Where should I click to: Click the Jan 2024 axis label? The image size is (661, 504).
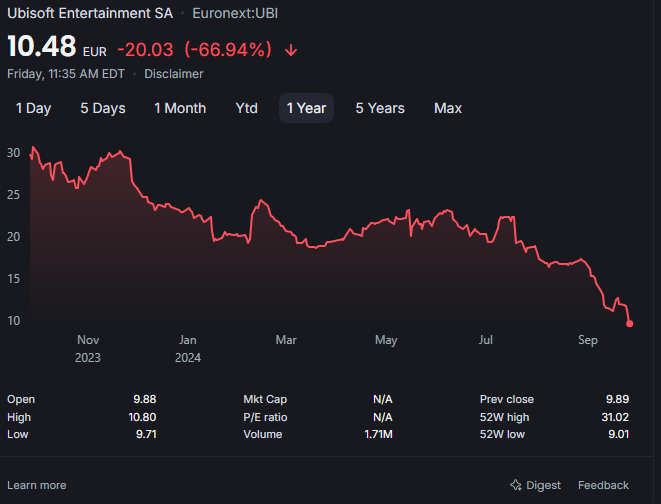pyautogui.click(x=188, y=349)
